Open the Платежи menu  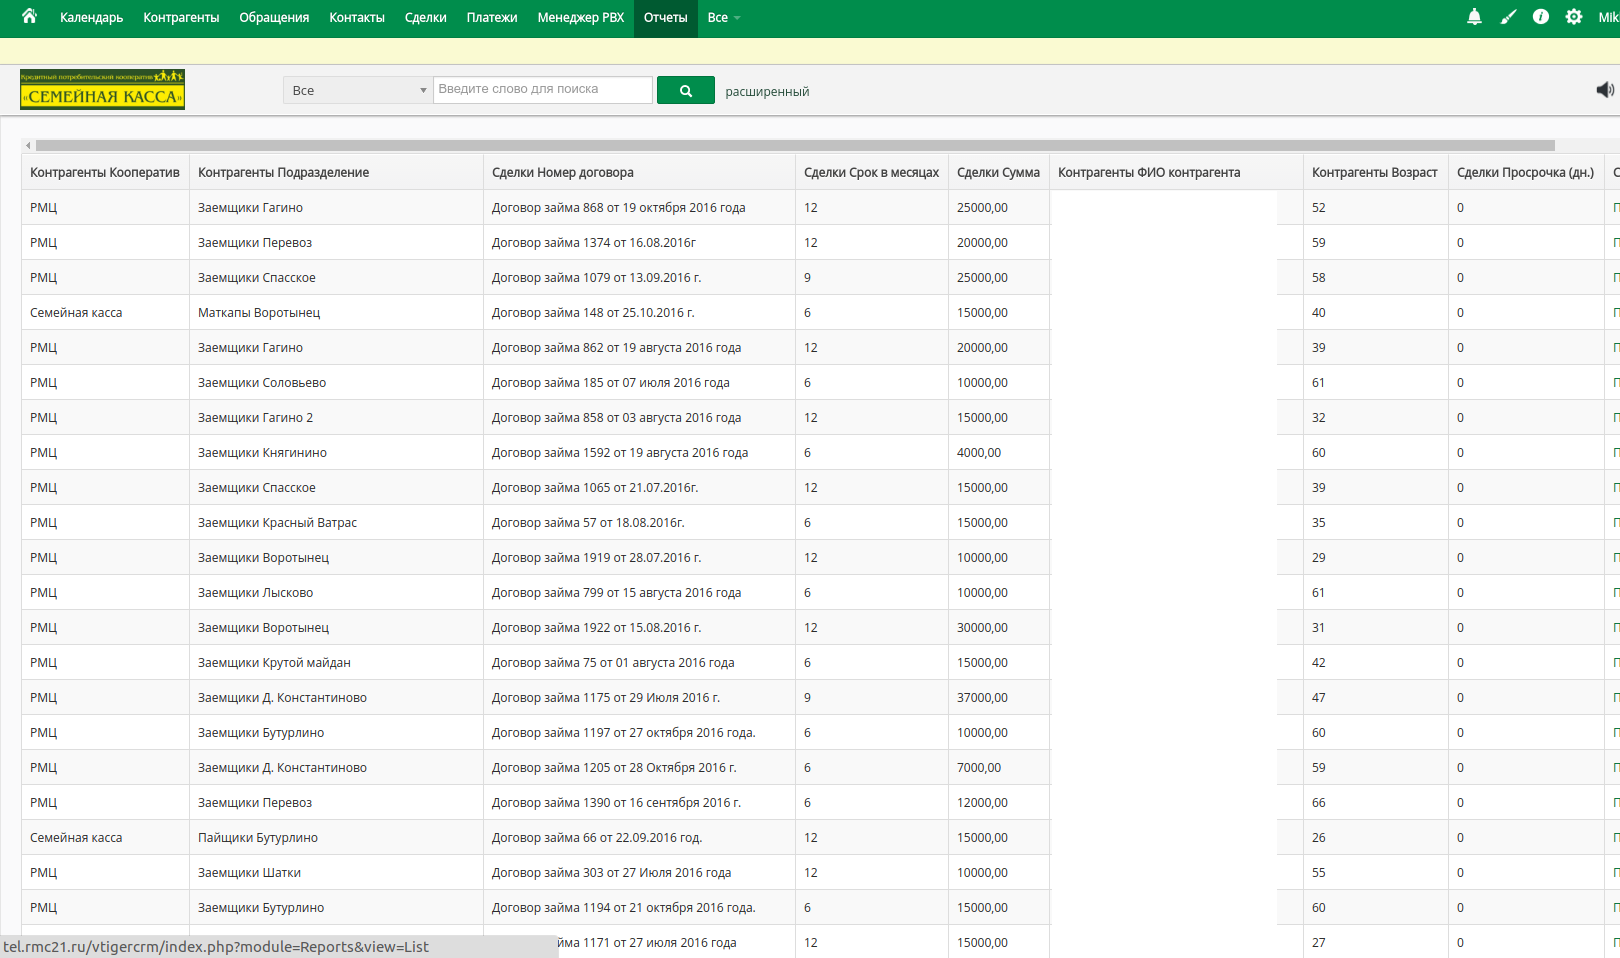(492, 17)
